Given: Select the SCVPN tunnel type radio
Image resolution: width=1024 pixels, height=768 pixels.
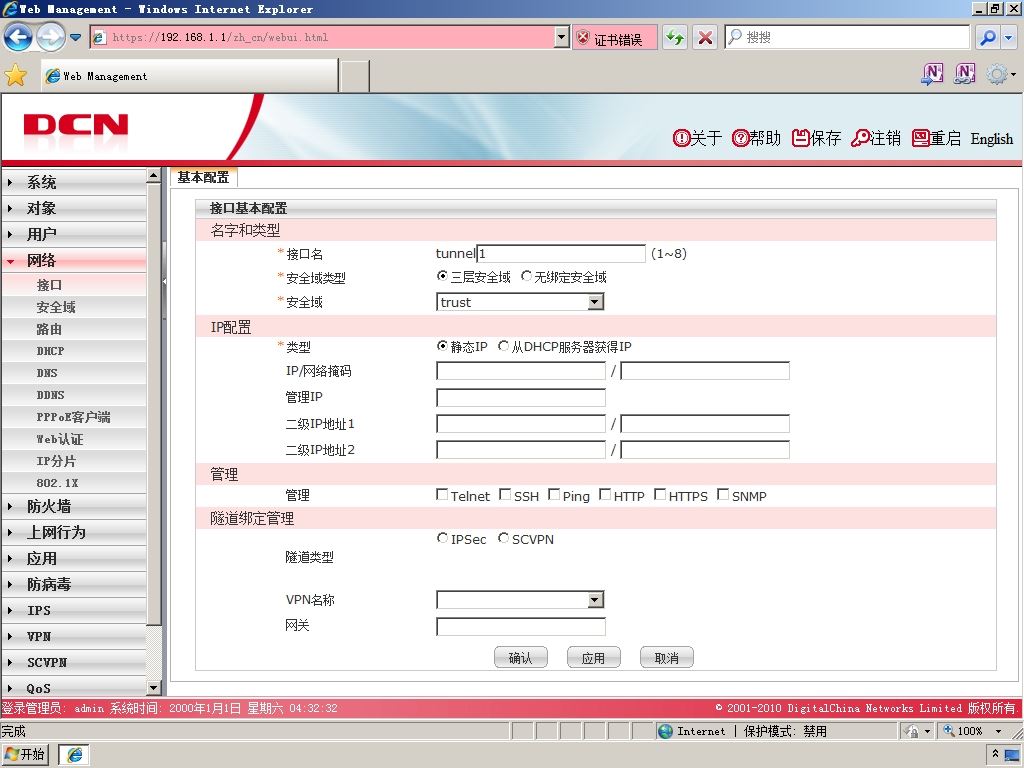Looking at the screenshot, I should [x=503, y=538].
